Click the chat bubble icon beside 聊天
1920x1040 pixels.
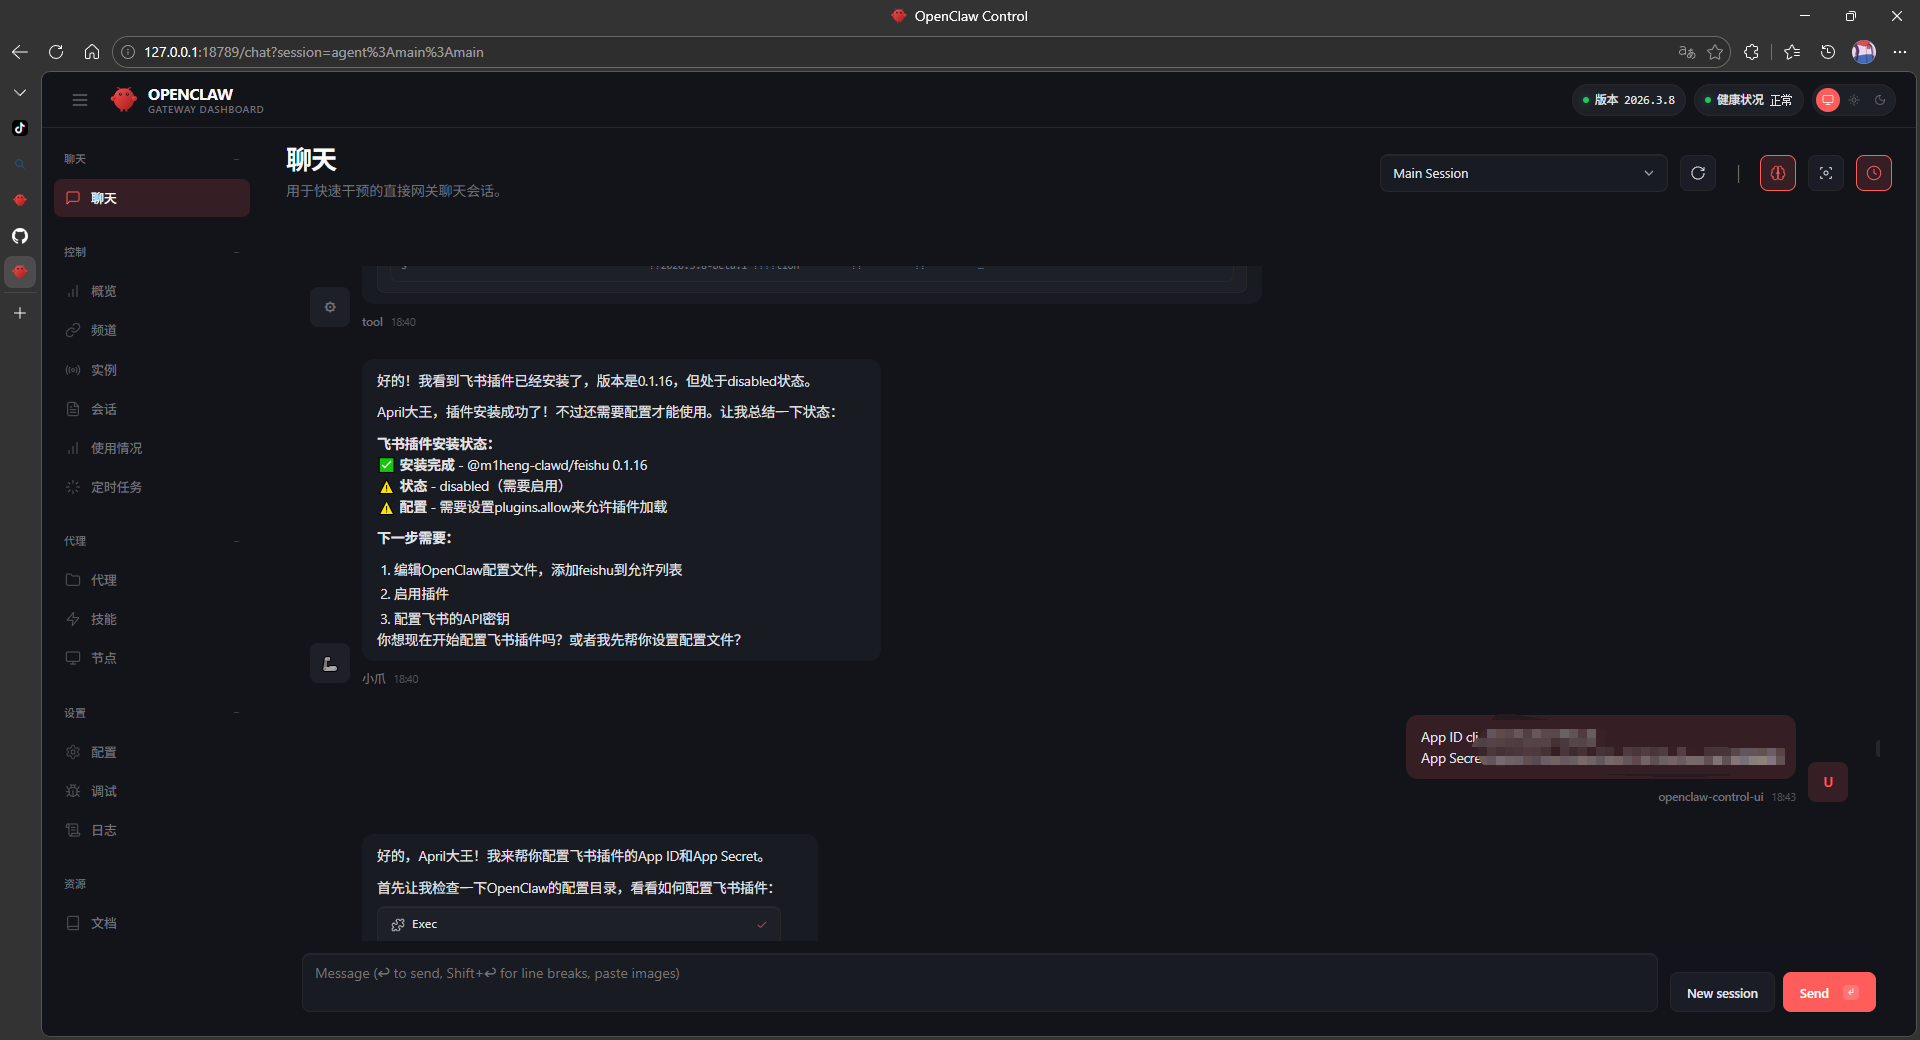tap(73, 198)
